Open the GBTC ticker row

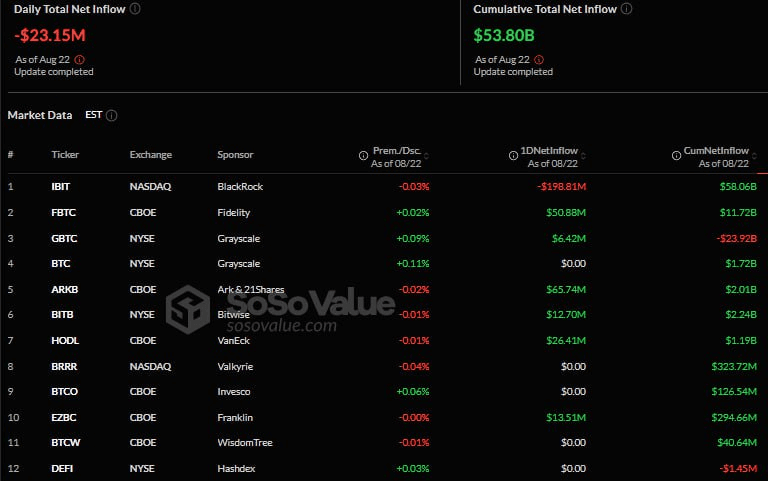point(382,239)
